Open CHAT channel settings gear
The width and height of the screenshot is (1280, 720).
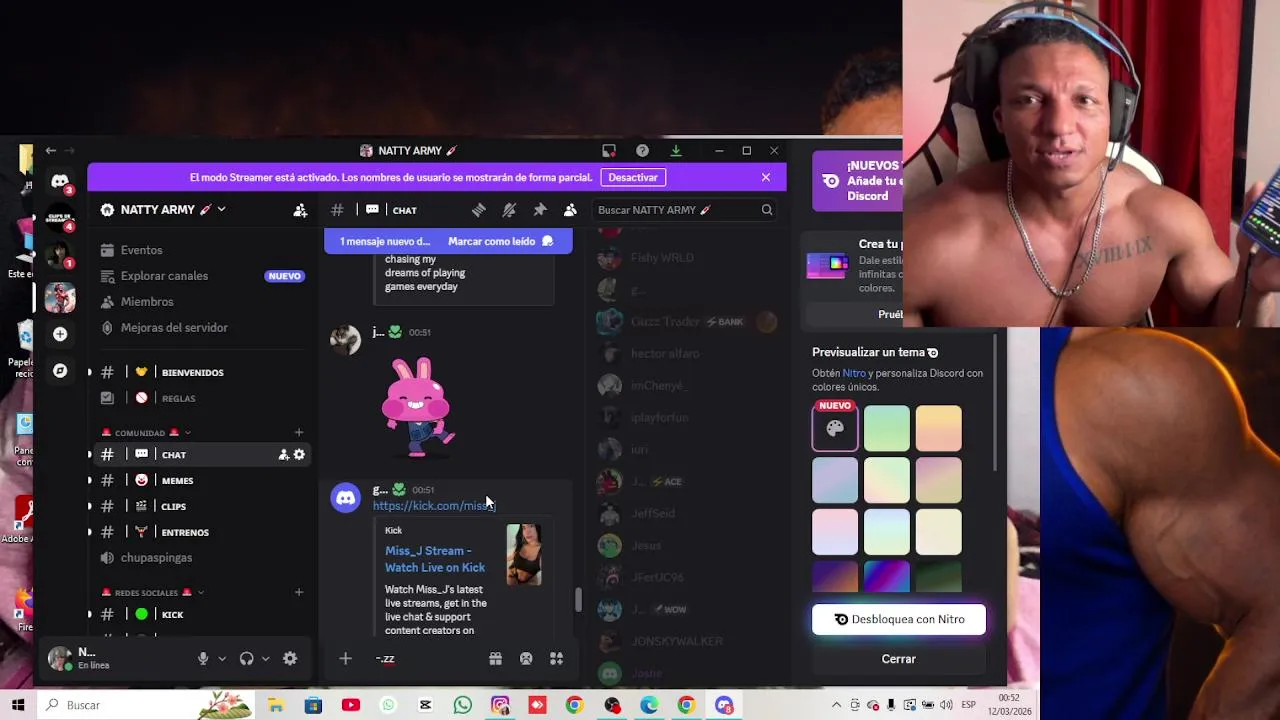coord(299,455)
